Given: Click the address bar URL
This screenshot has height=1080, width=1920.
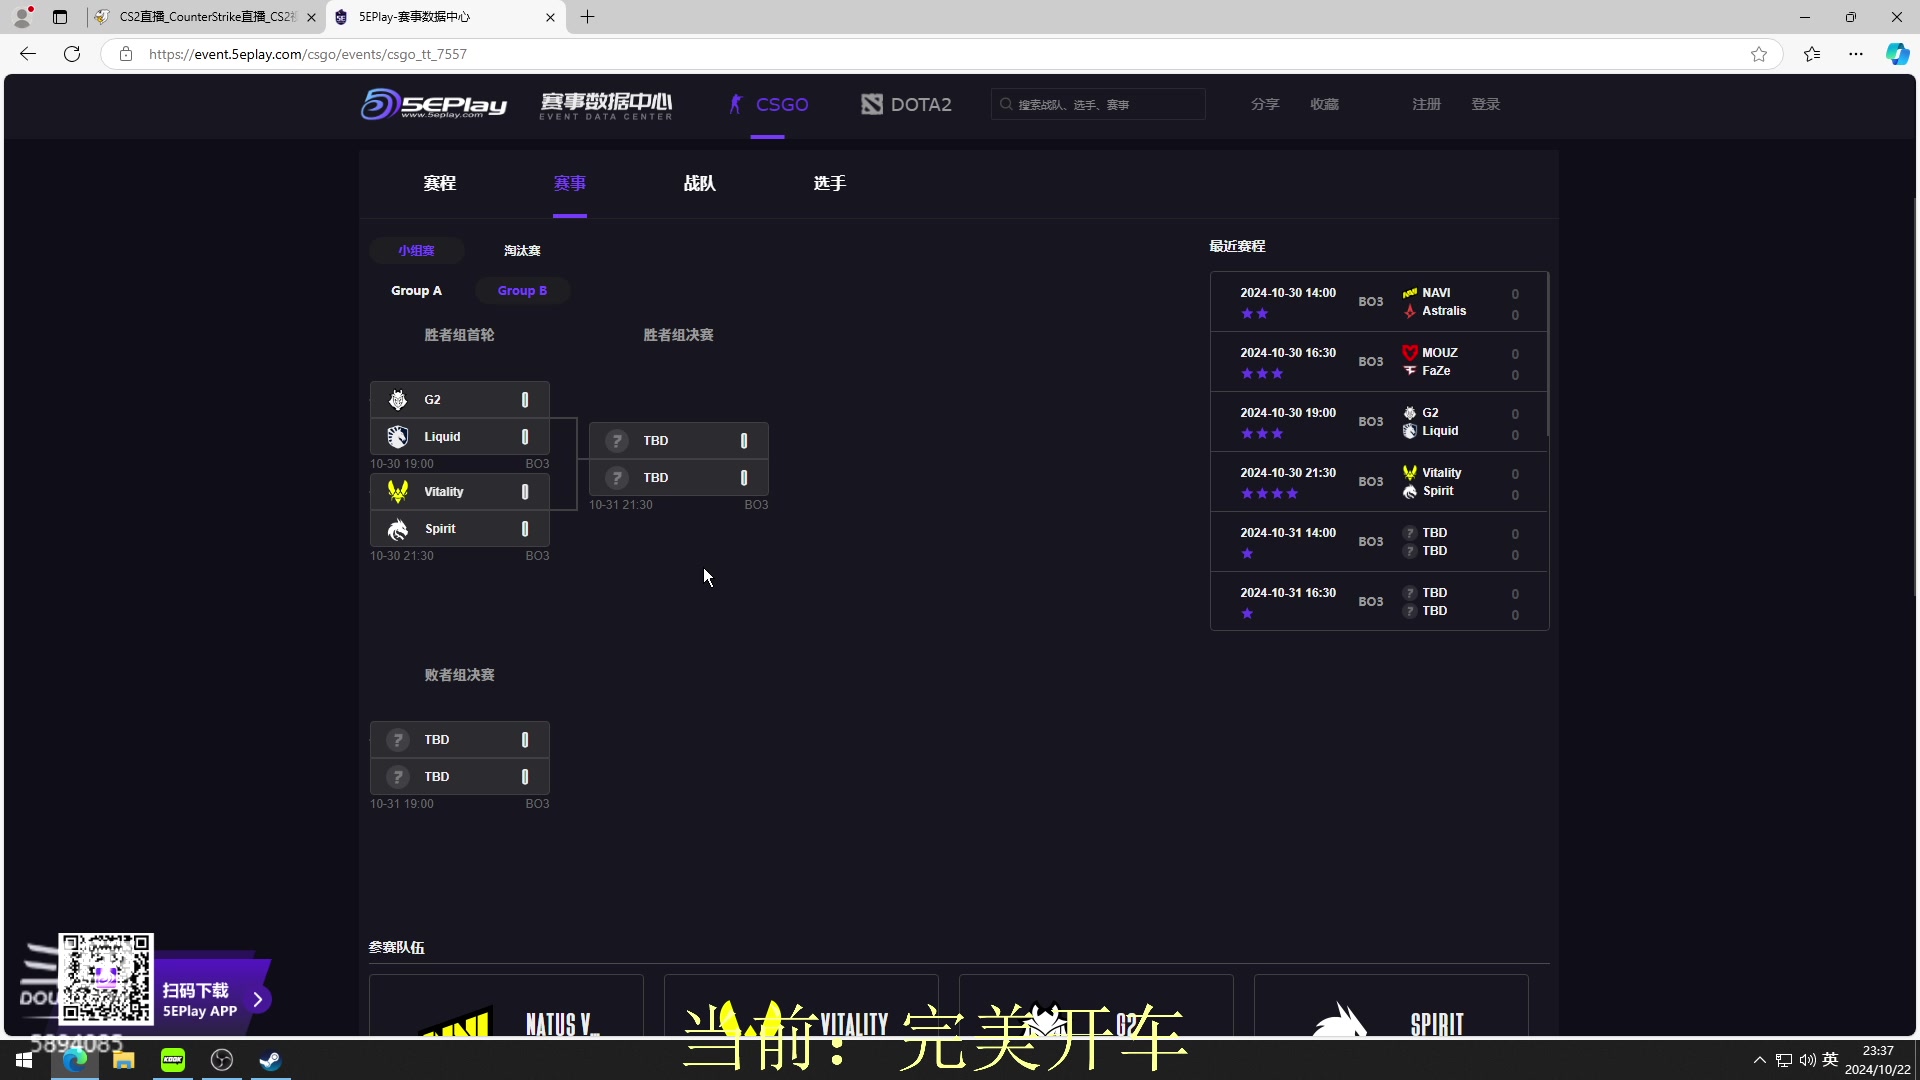Looking at the screenshot, I should (308, 54).
